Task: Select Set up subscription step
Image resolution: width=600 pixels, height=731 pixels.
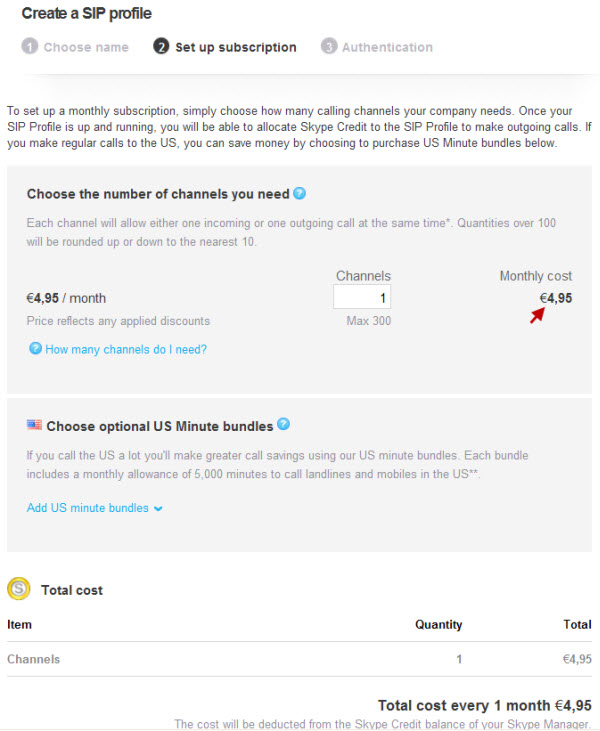Action: click(x=236, y=47)
